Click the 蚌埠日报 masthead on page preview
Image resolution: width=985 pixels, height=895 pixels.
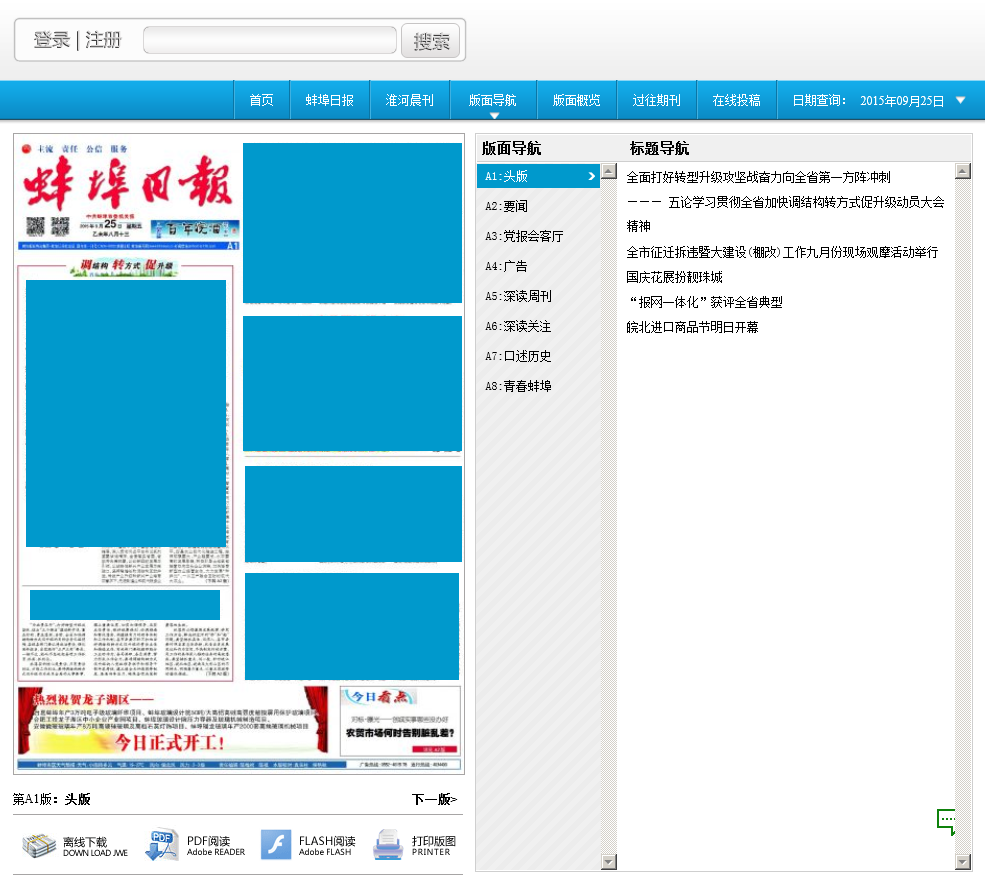[128, 182]
